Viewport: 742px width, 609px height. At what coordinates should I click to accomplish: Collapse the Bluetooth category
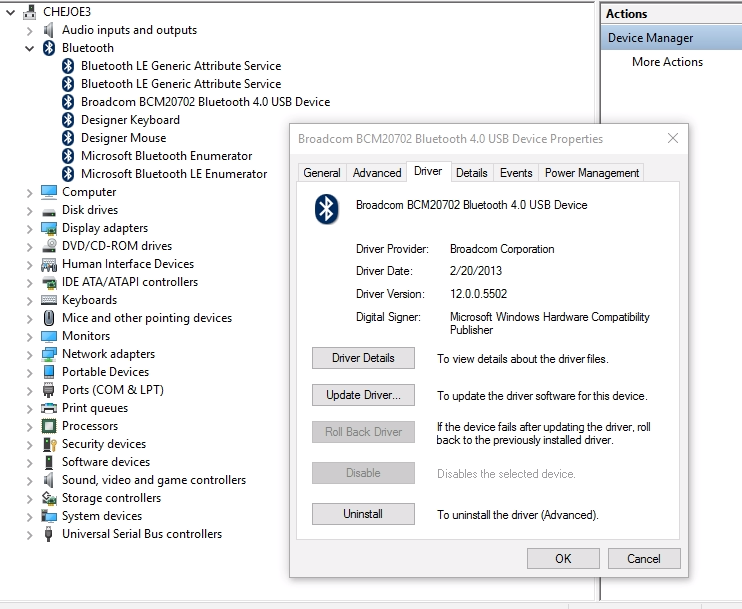(x=29, y=48)
